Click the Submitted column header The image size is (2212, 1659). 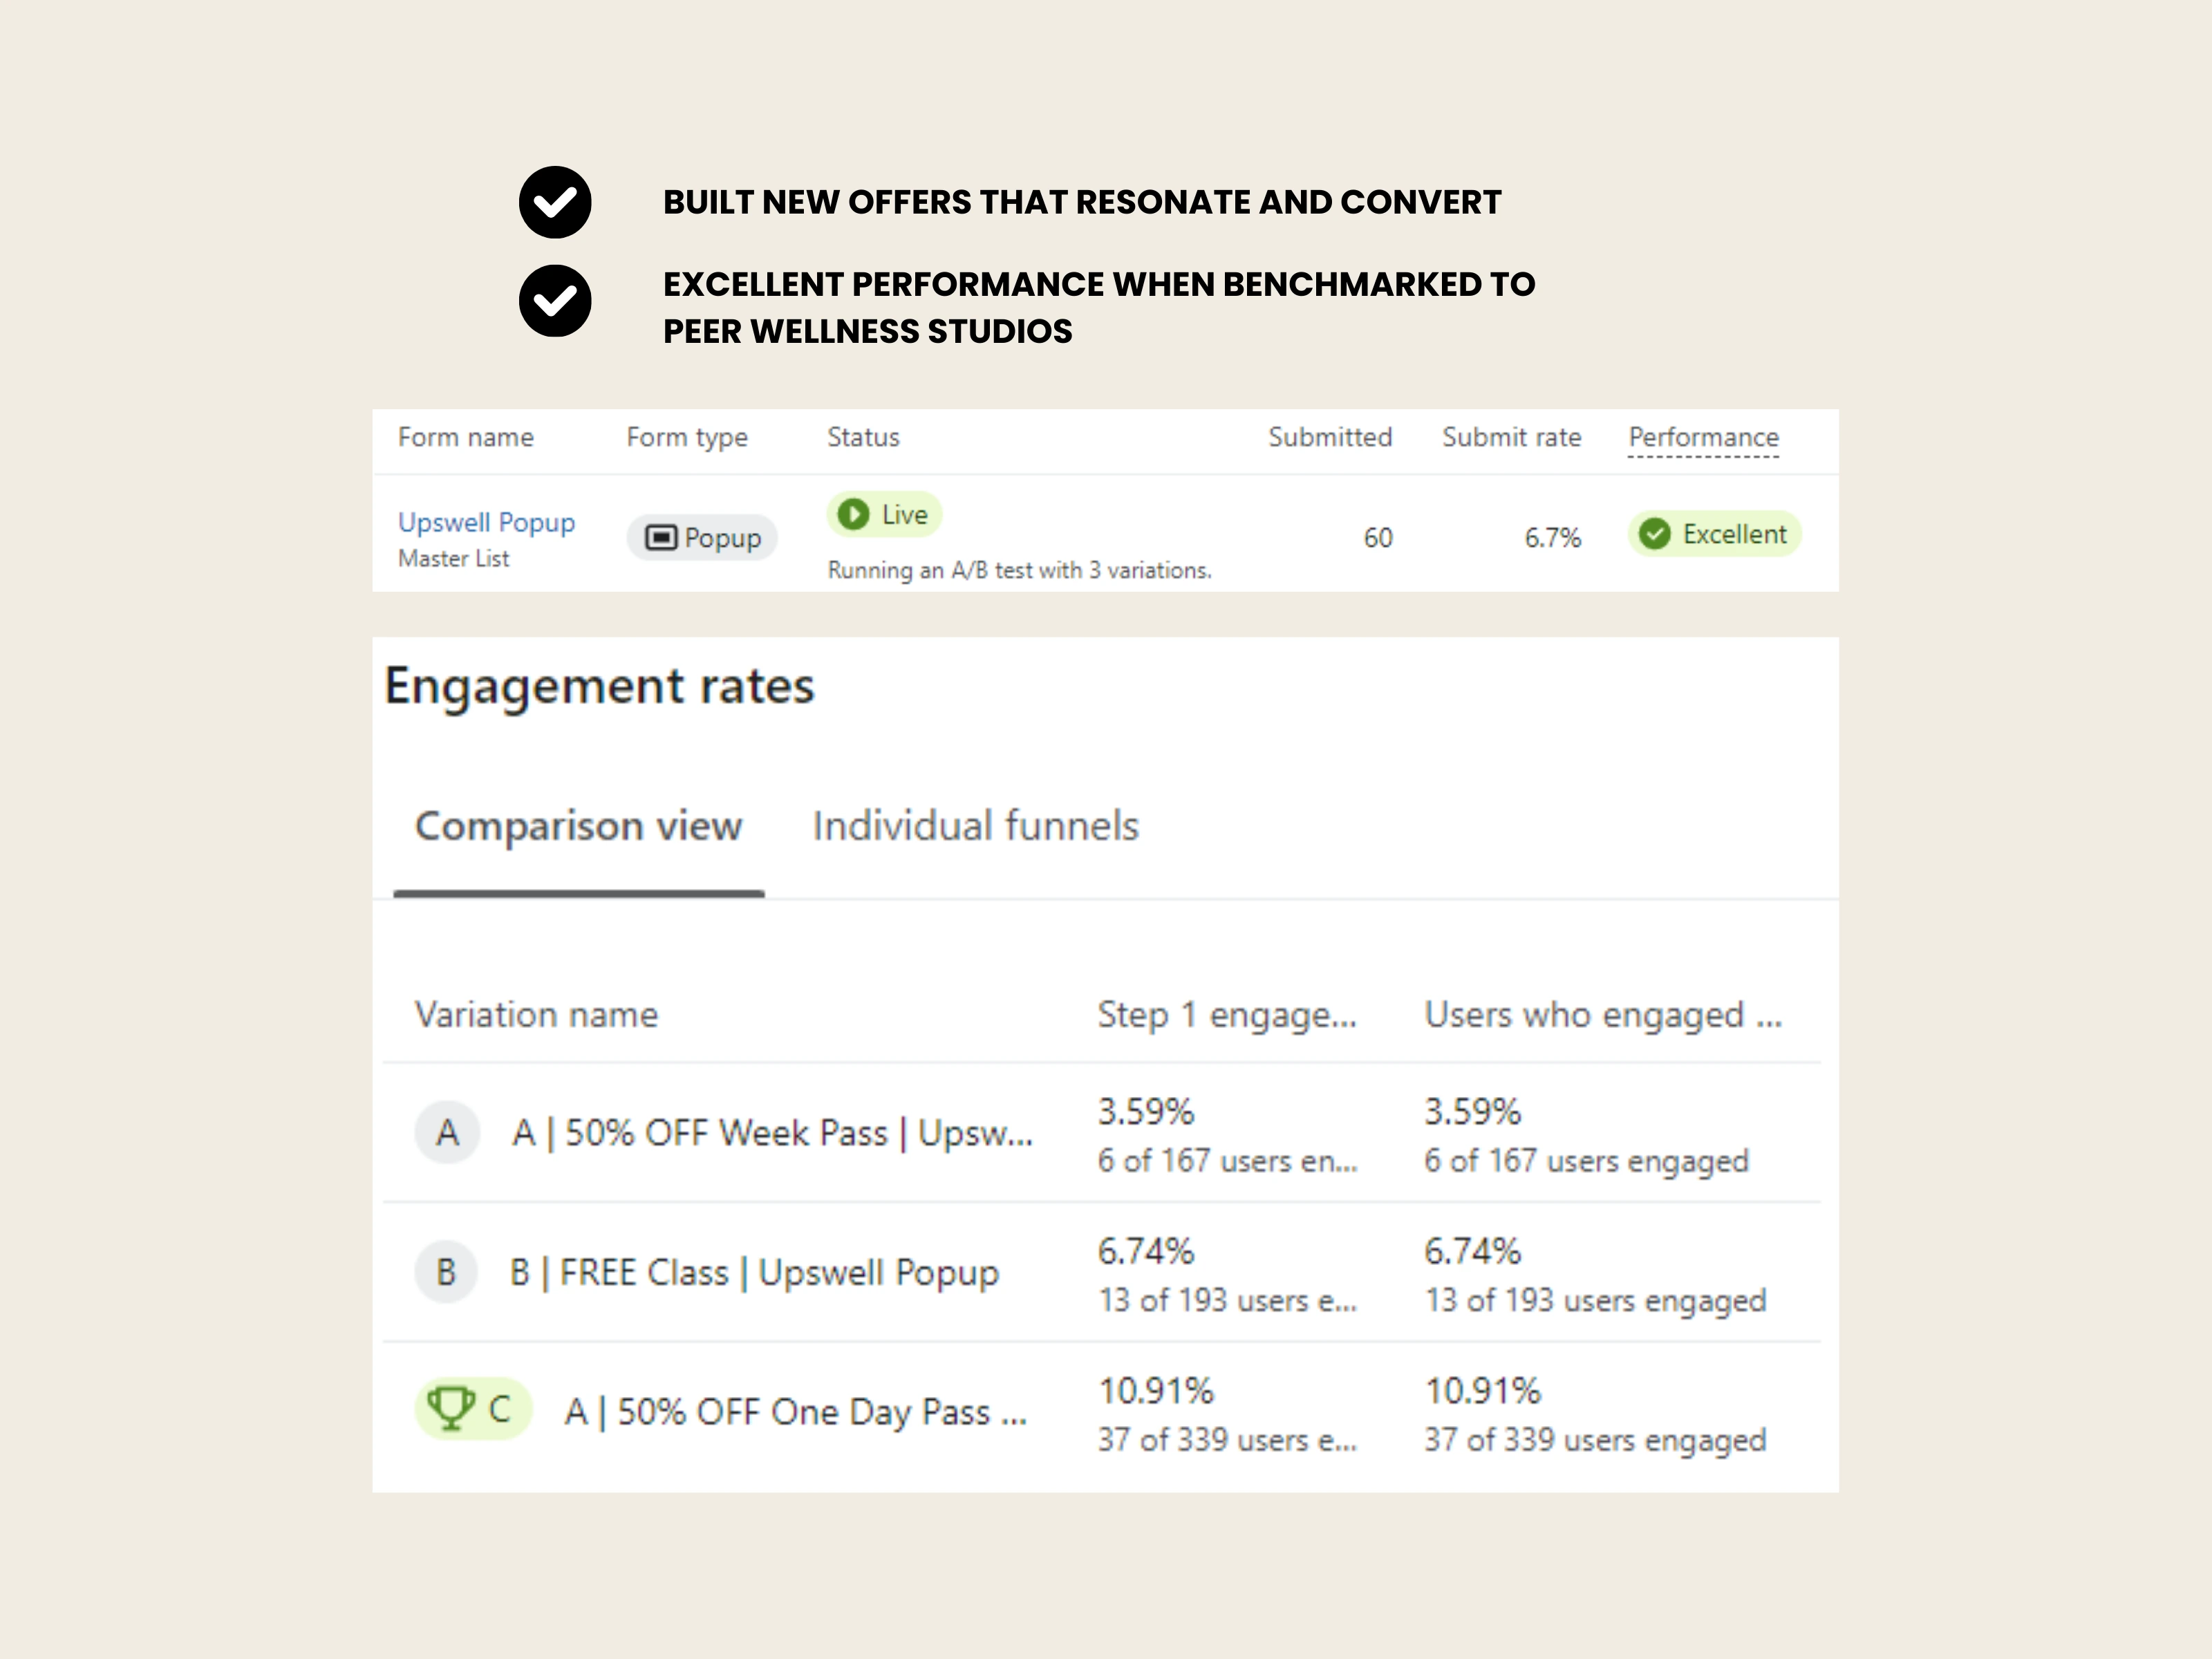click(x=1330, y=437)
